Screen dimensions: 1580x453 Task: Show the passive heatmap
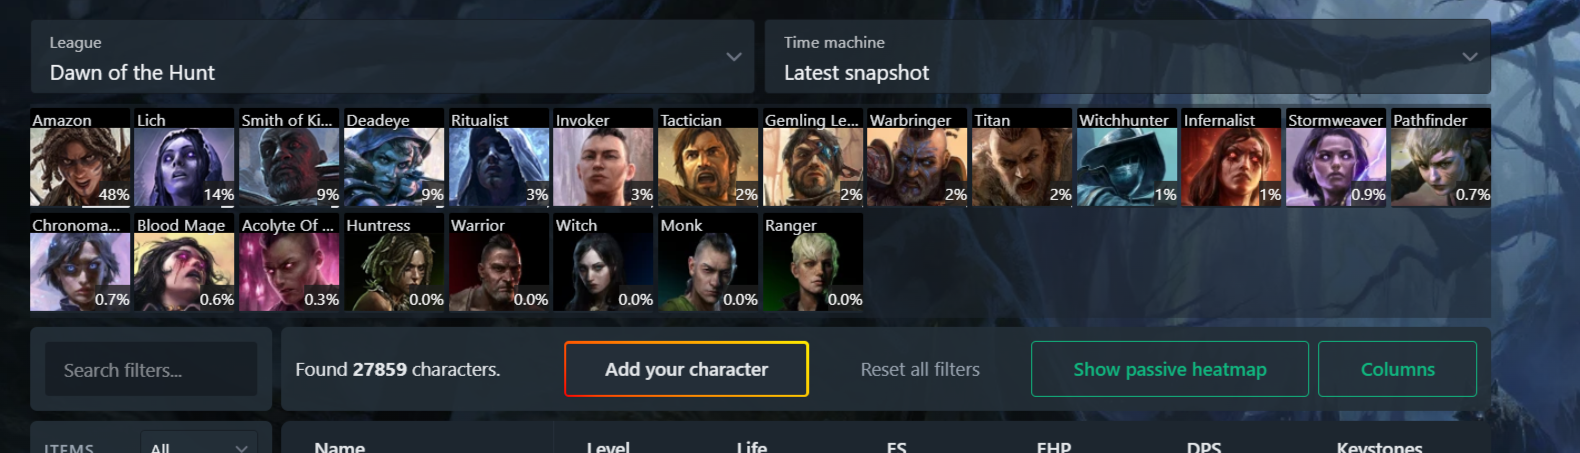tap(1170, 369)
